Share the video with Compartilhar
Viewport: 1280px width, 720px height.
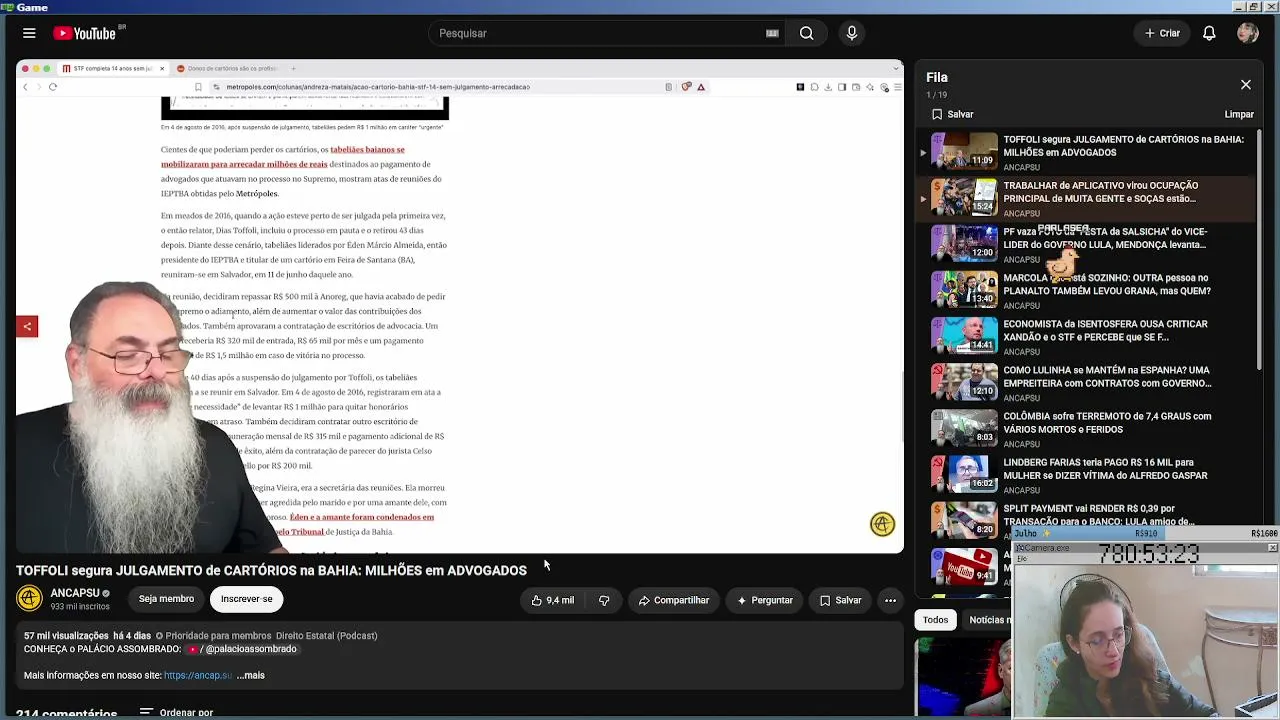point(673,600)
